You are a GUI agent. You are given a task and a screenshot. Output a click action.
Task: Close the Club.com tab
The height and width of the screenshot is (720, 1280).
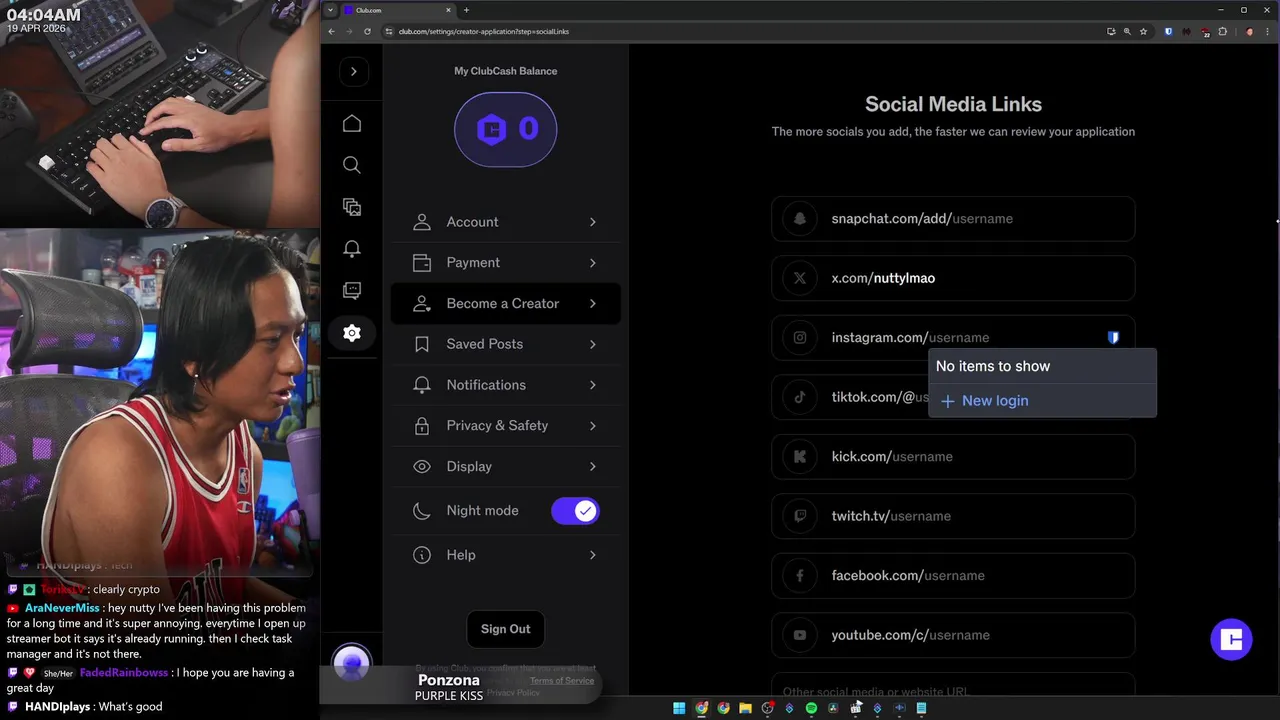pos(448,10)
